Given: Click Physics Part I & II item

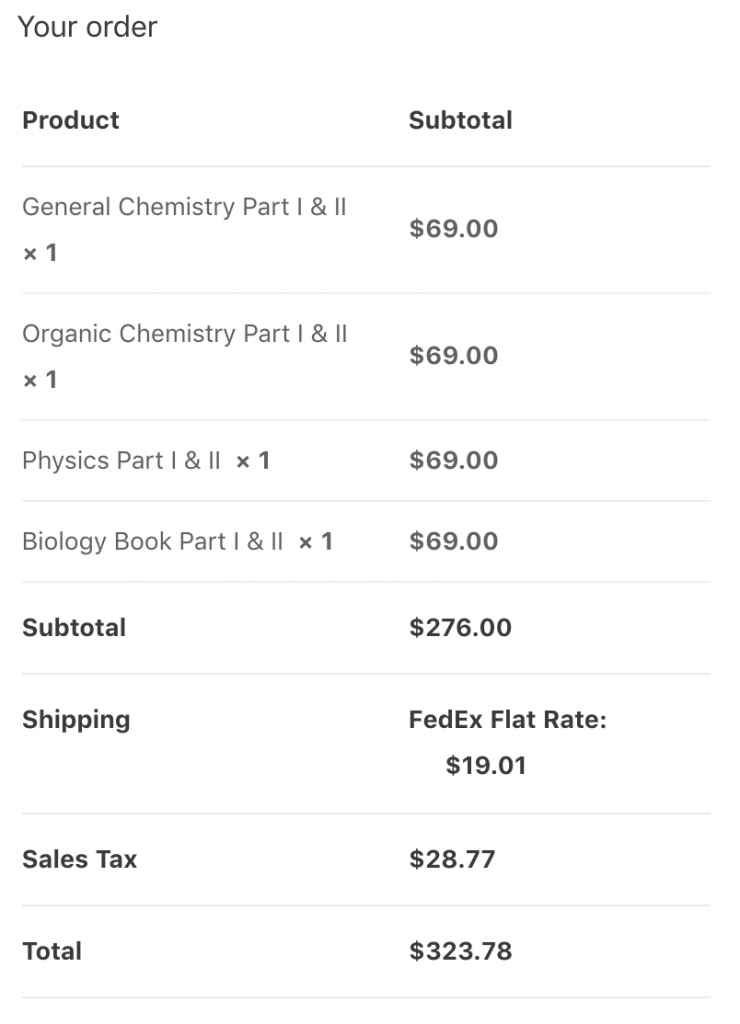Looking at the screenshot, I should pos(121,460).
